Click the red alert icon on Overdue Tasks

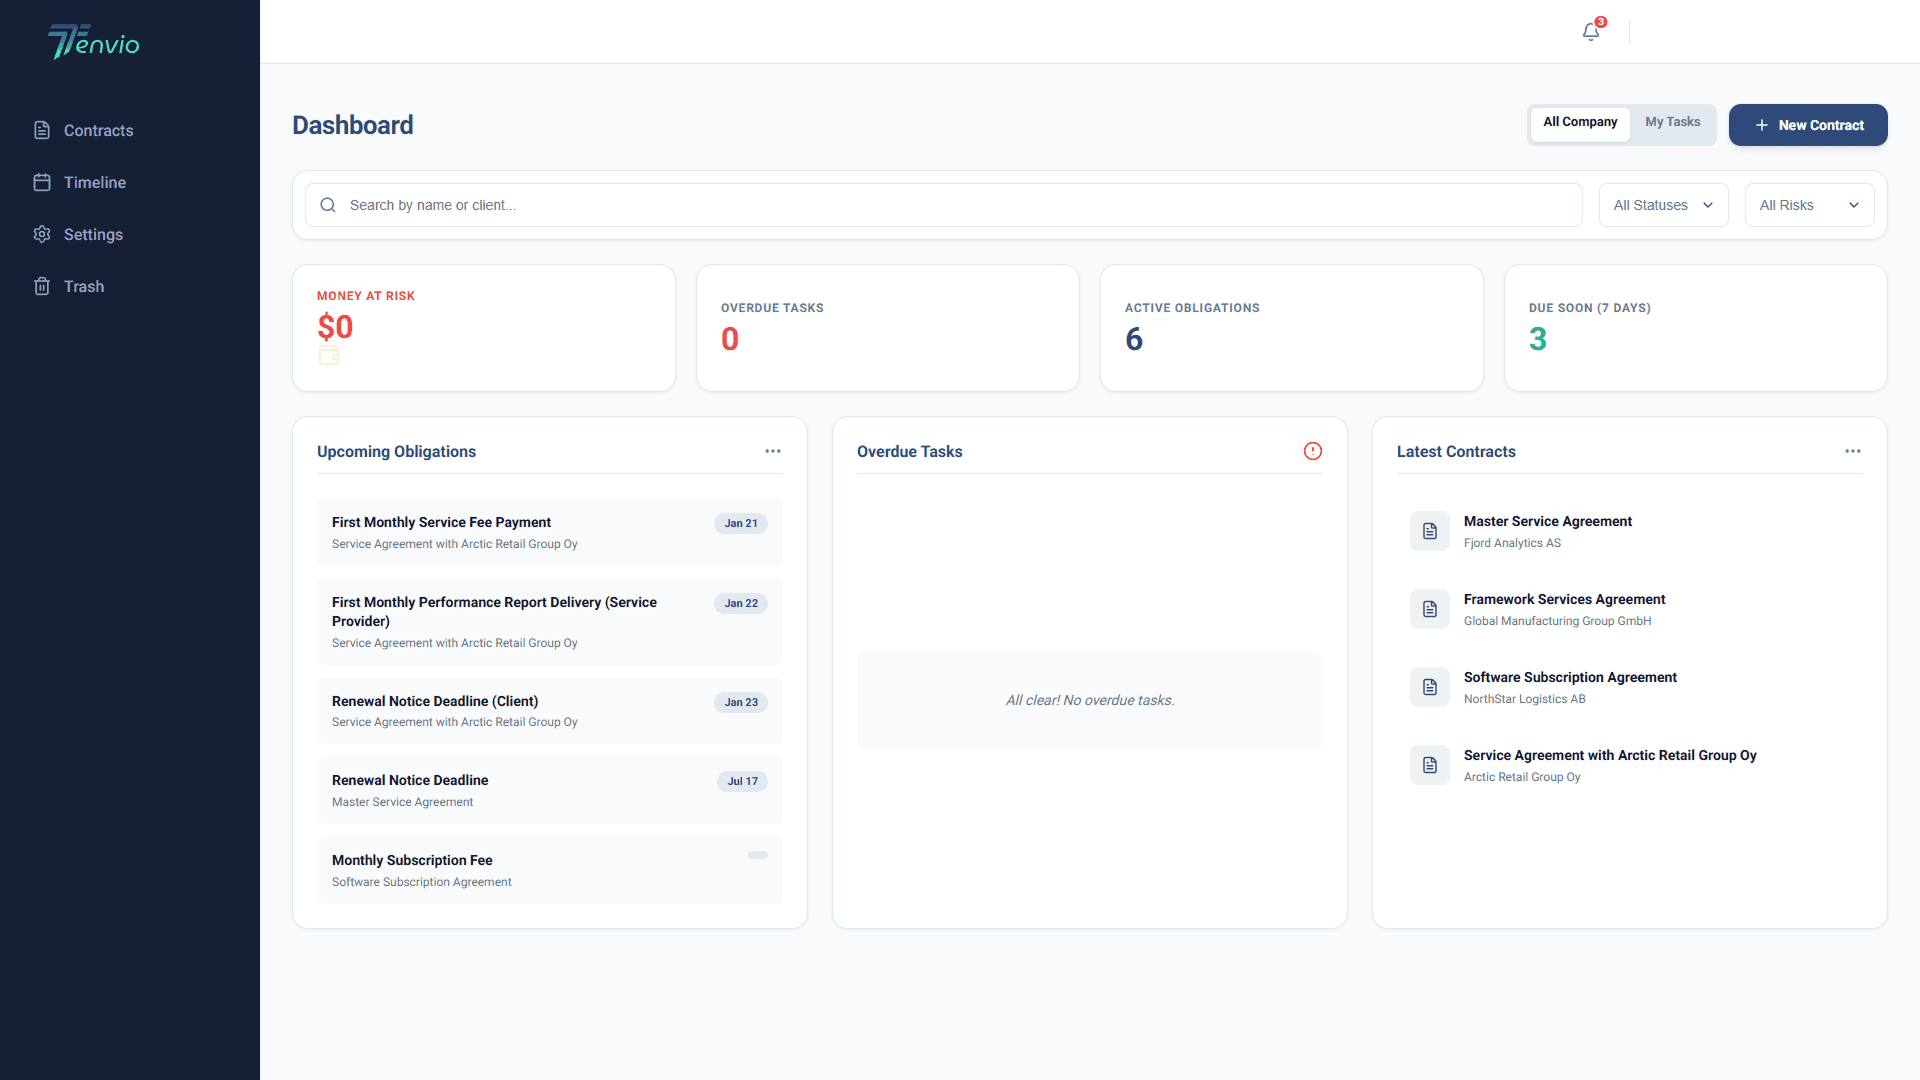pos(1313,451)
